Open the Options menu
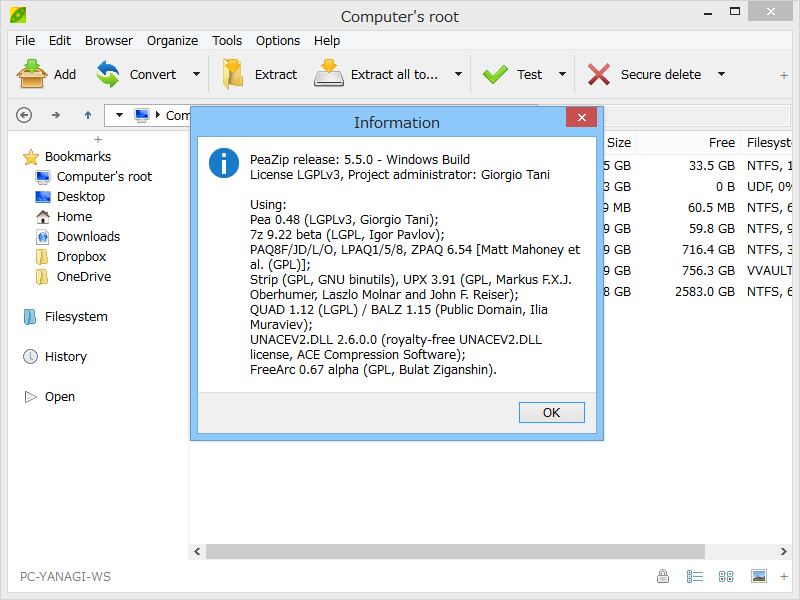Viewport: 800px width, 600px height. click(277, 40)
